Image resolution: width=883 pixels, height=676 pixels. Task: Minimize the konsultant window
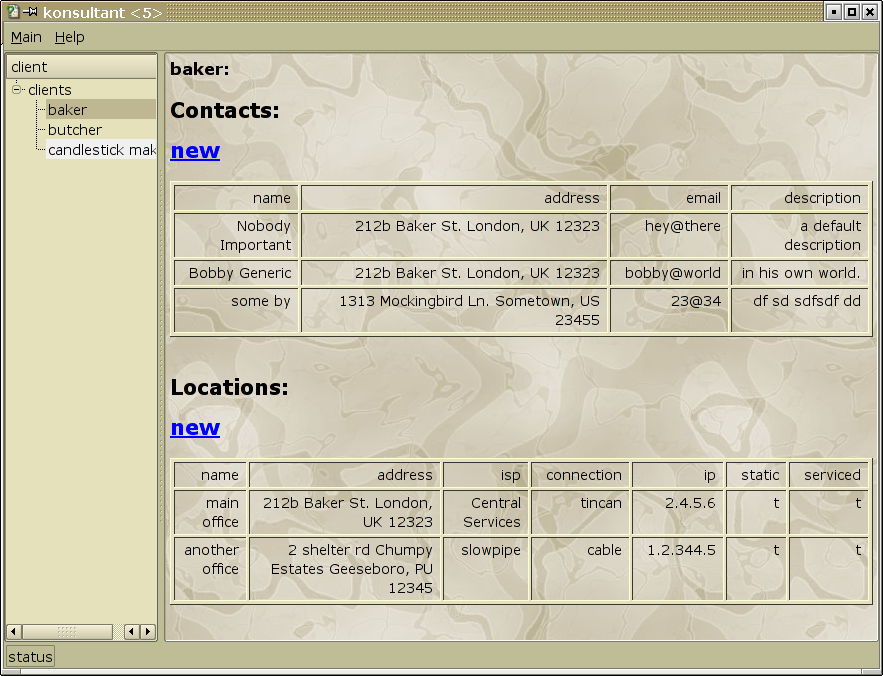[833, 11]
